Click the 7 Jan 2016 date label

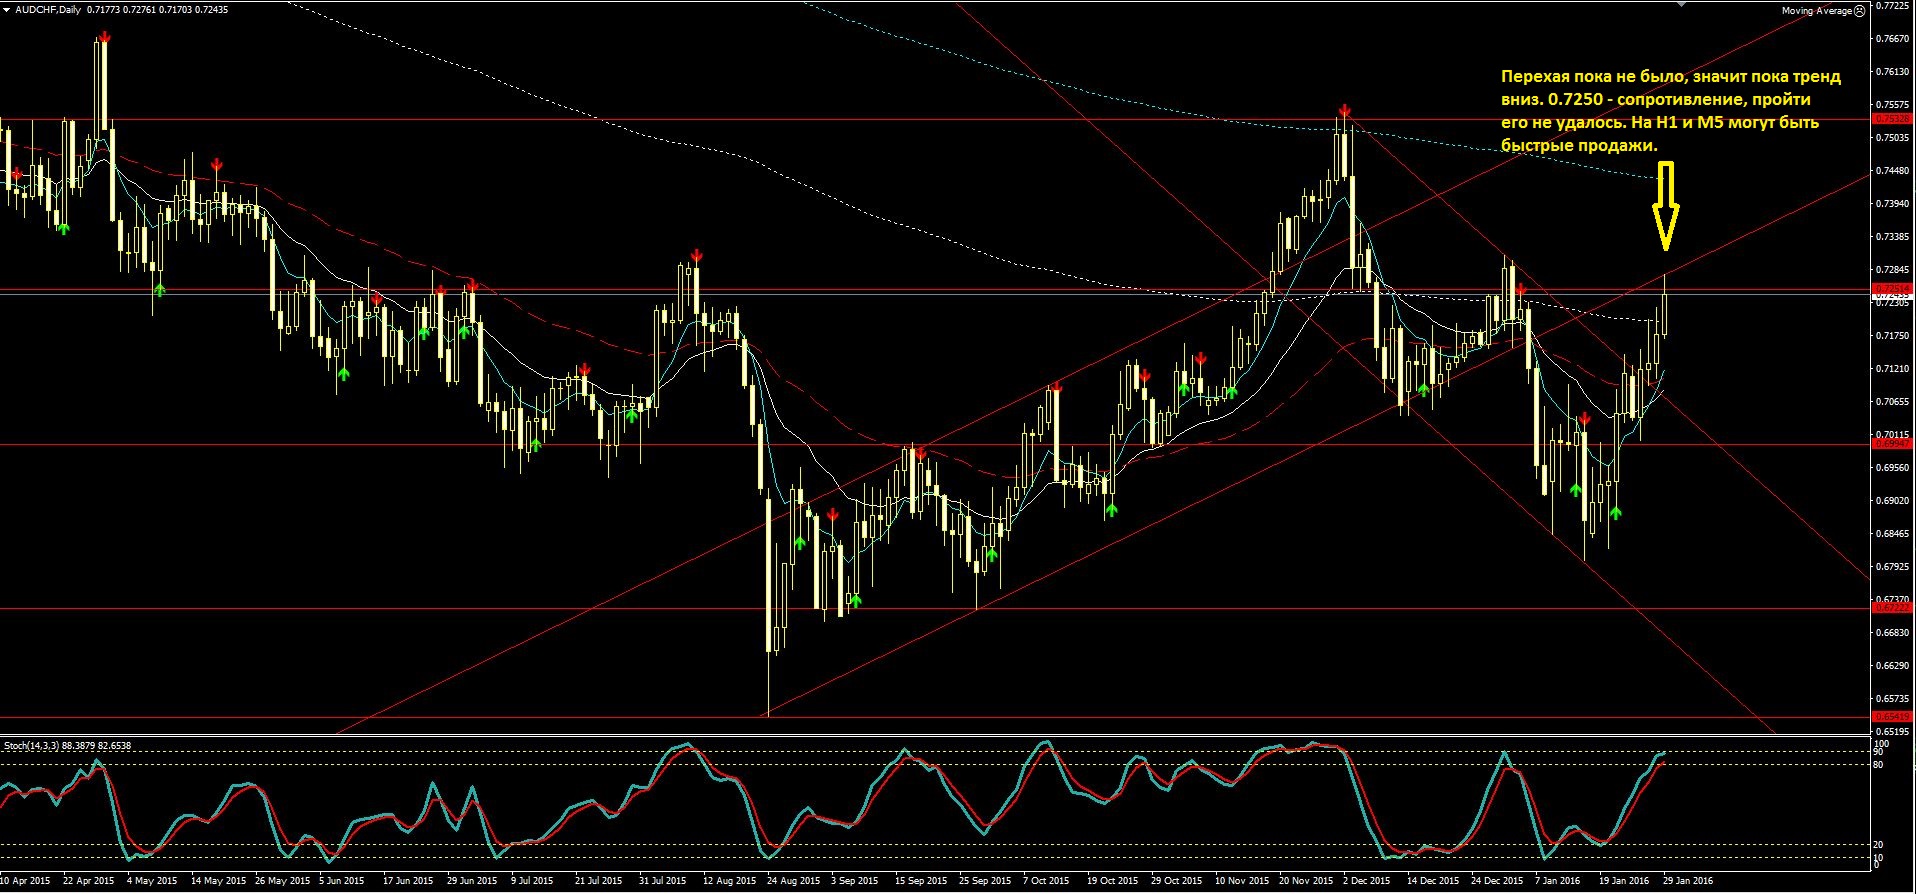1559,882
